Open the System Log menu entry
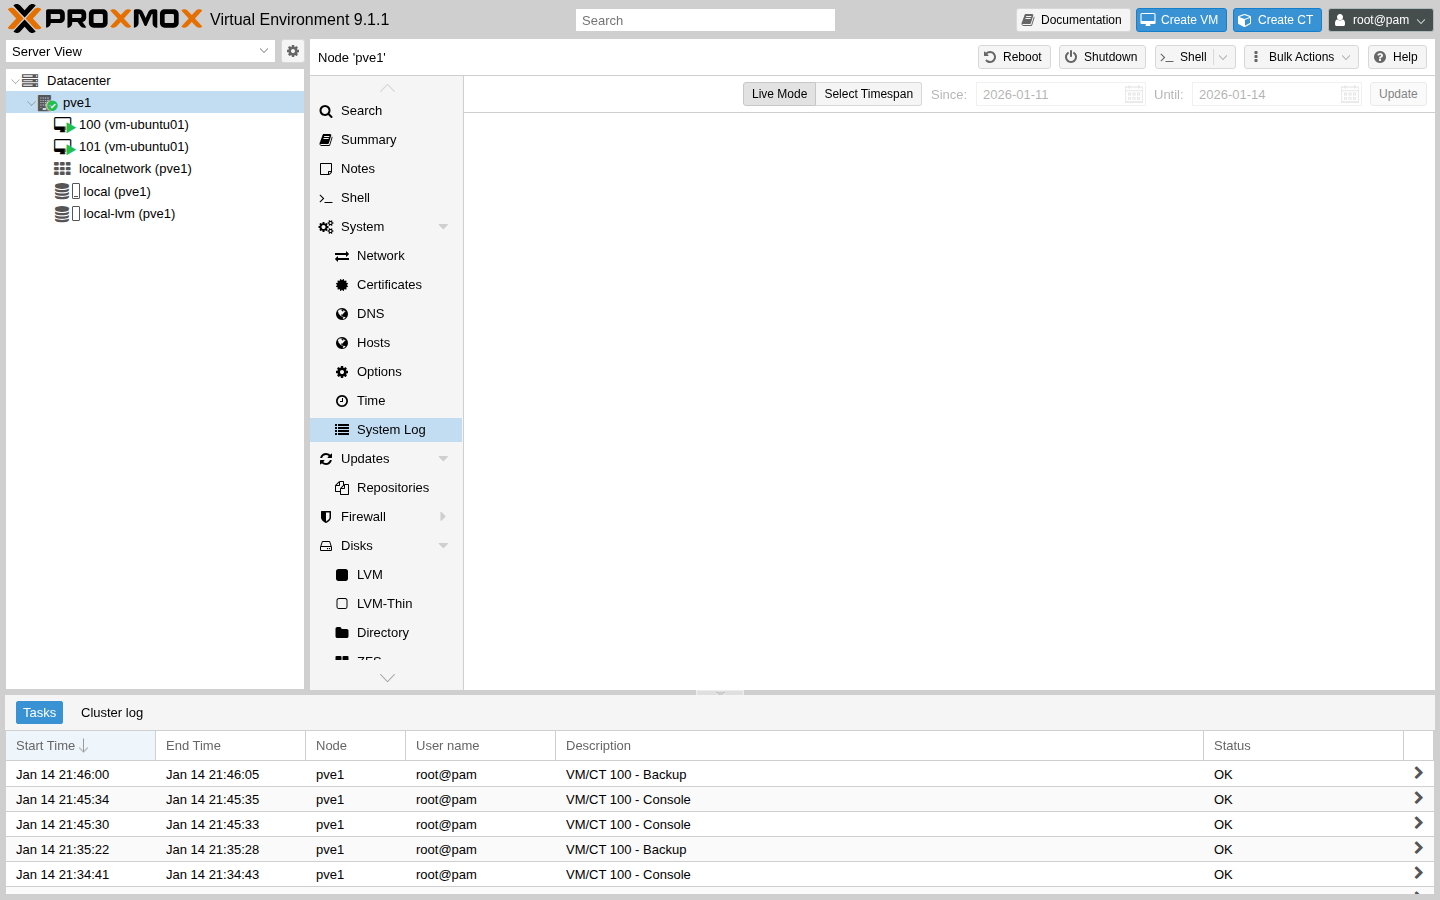The height and width of the screenshot is (900, 1440). pos(391,429)
